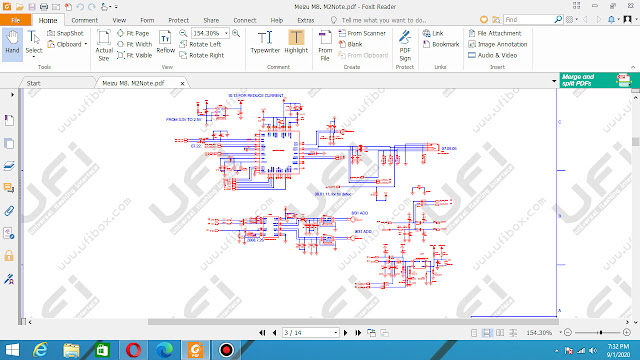This screenshot has width=640, height=360.
Task: Take a SnapShot of the page
Action: point(65,33)
